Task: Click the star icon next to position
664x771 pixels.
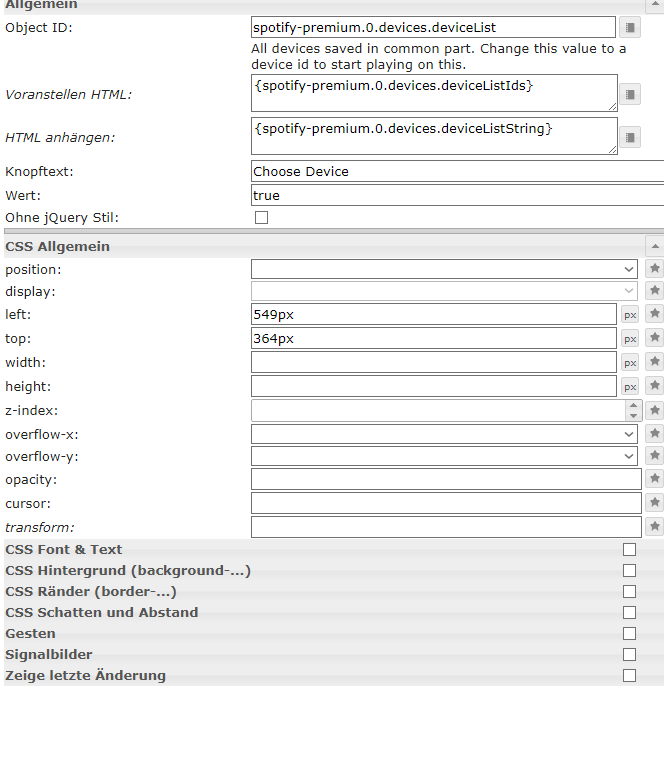Action: click(654, 269)
